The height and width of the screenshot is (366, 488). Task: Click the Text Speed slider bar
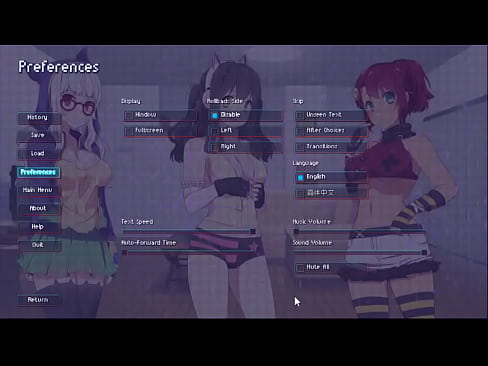[x=189, y=231]
